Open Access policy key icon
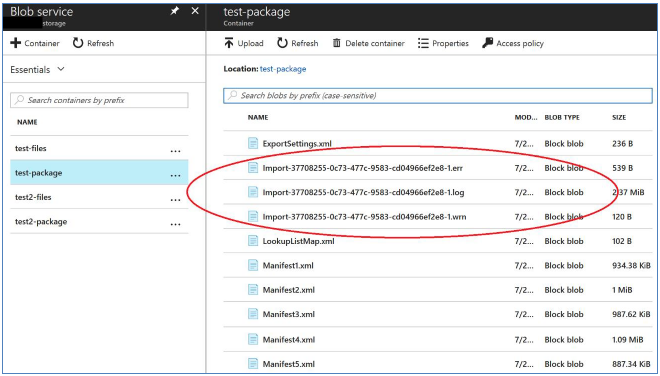Viewport: 660px width, 376px height. point(487,43)
